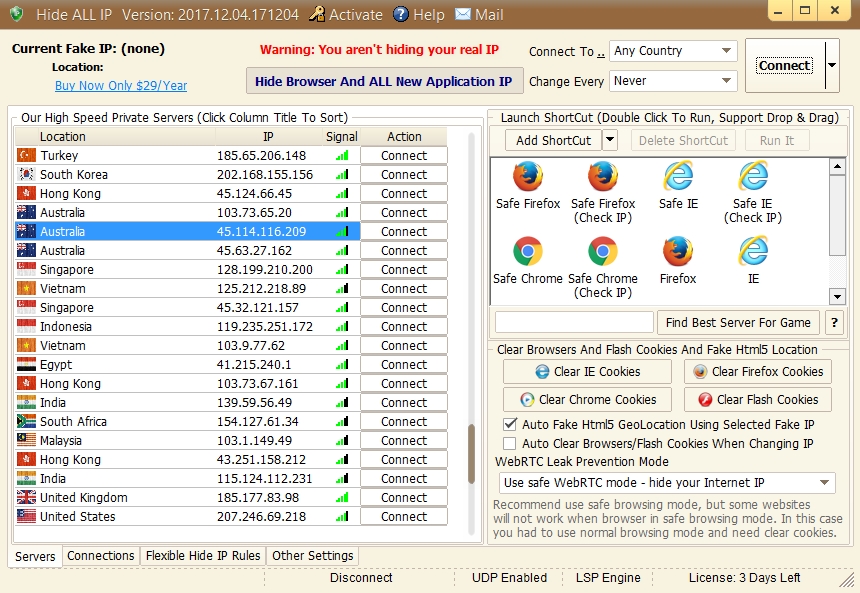Click the game name input field

click(574, 323)
